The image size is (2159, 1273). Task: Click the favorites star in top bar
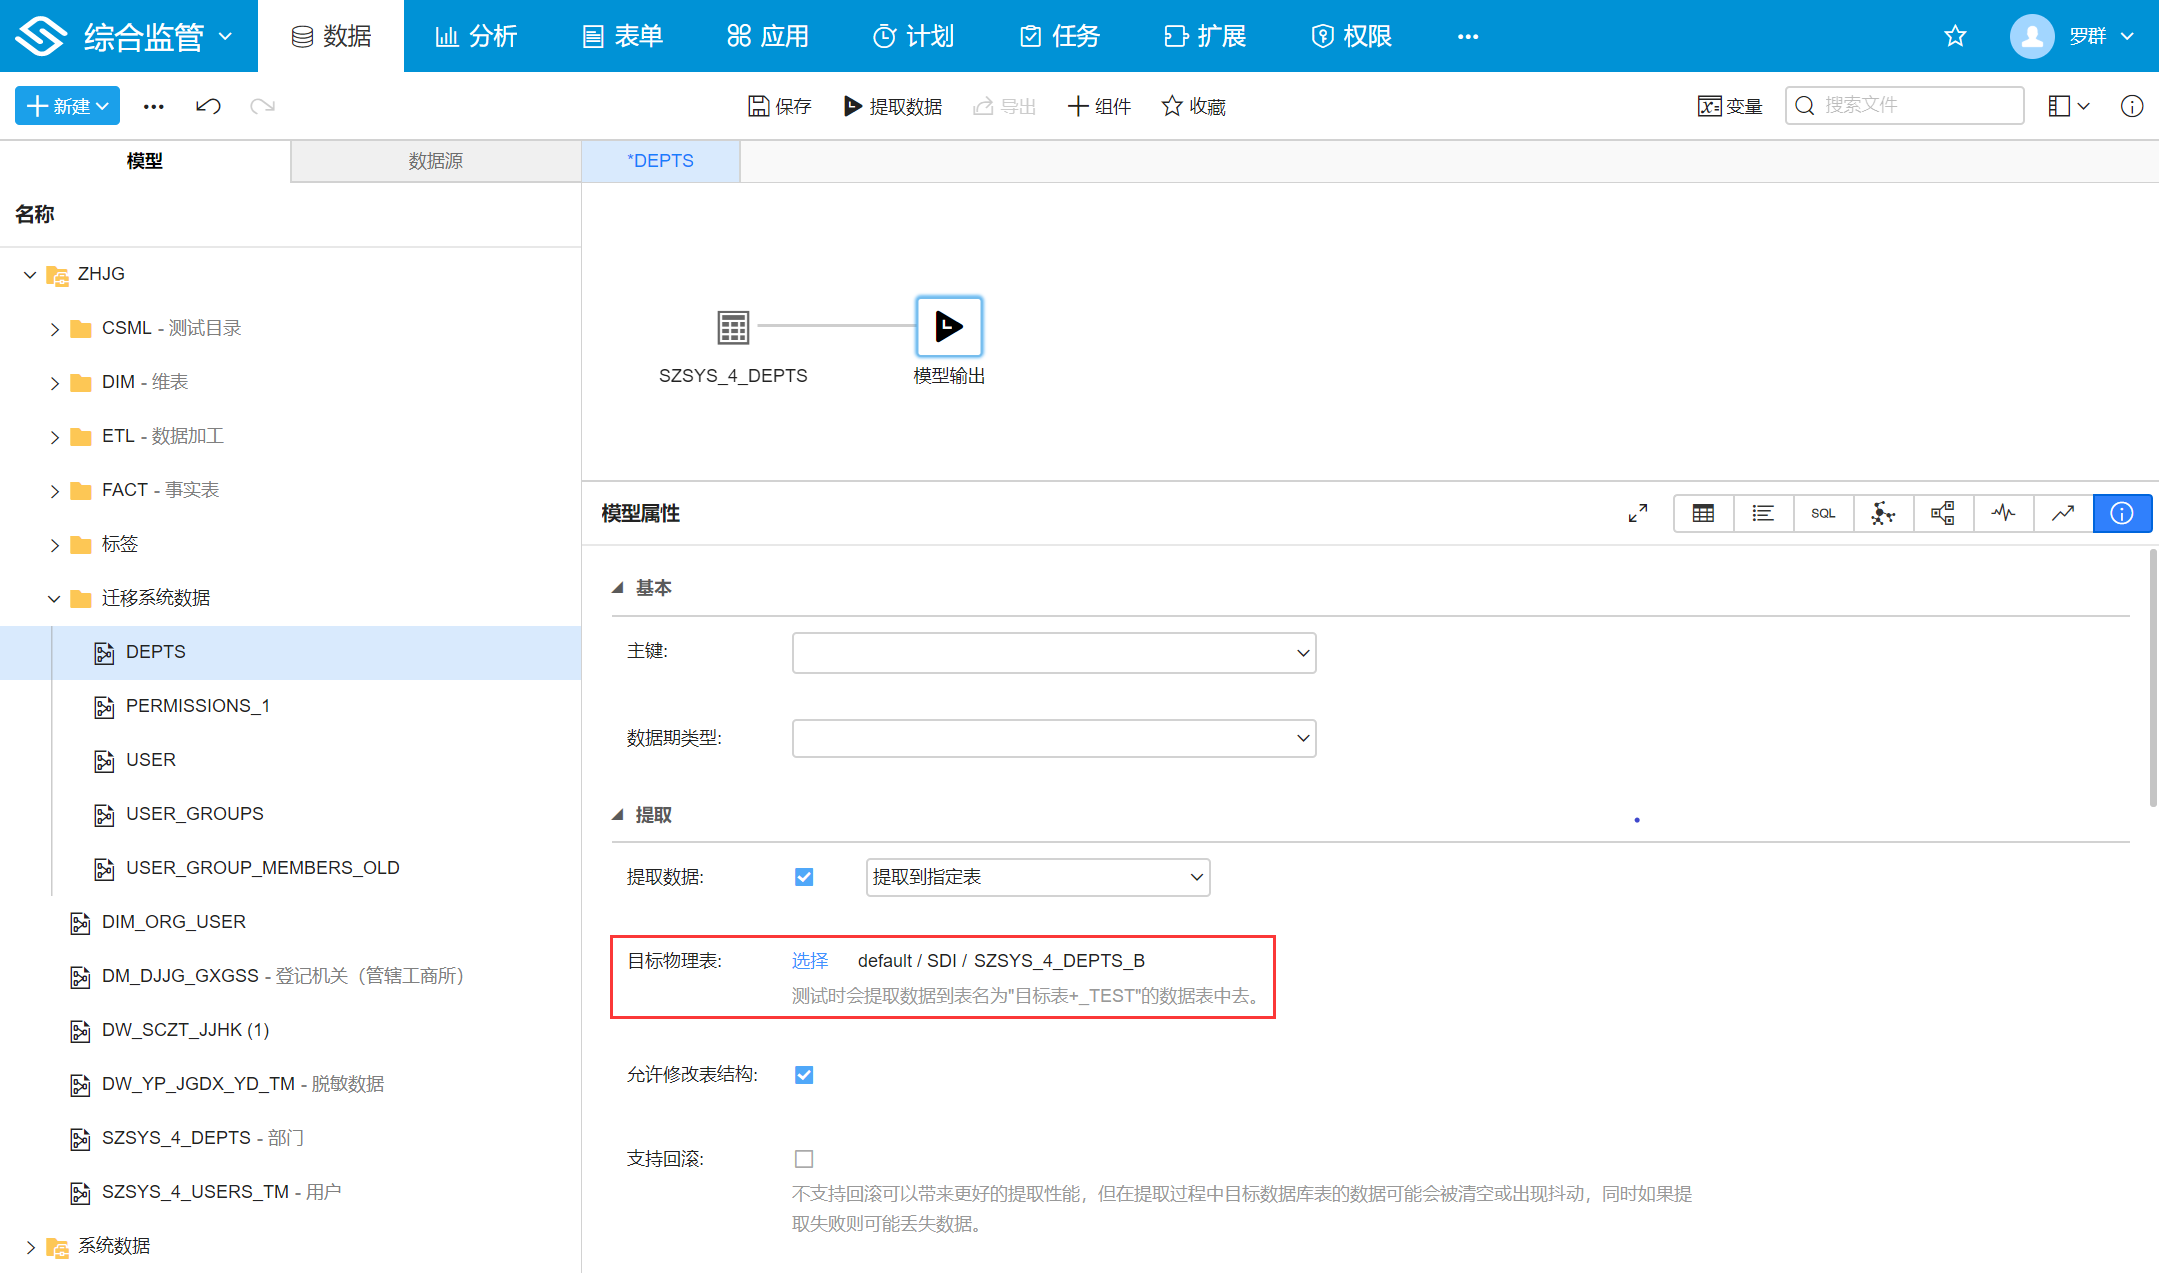tap(1954, 37)
